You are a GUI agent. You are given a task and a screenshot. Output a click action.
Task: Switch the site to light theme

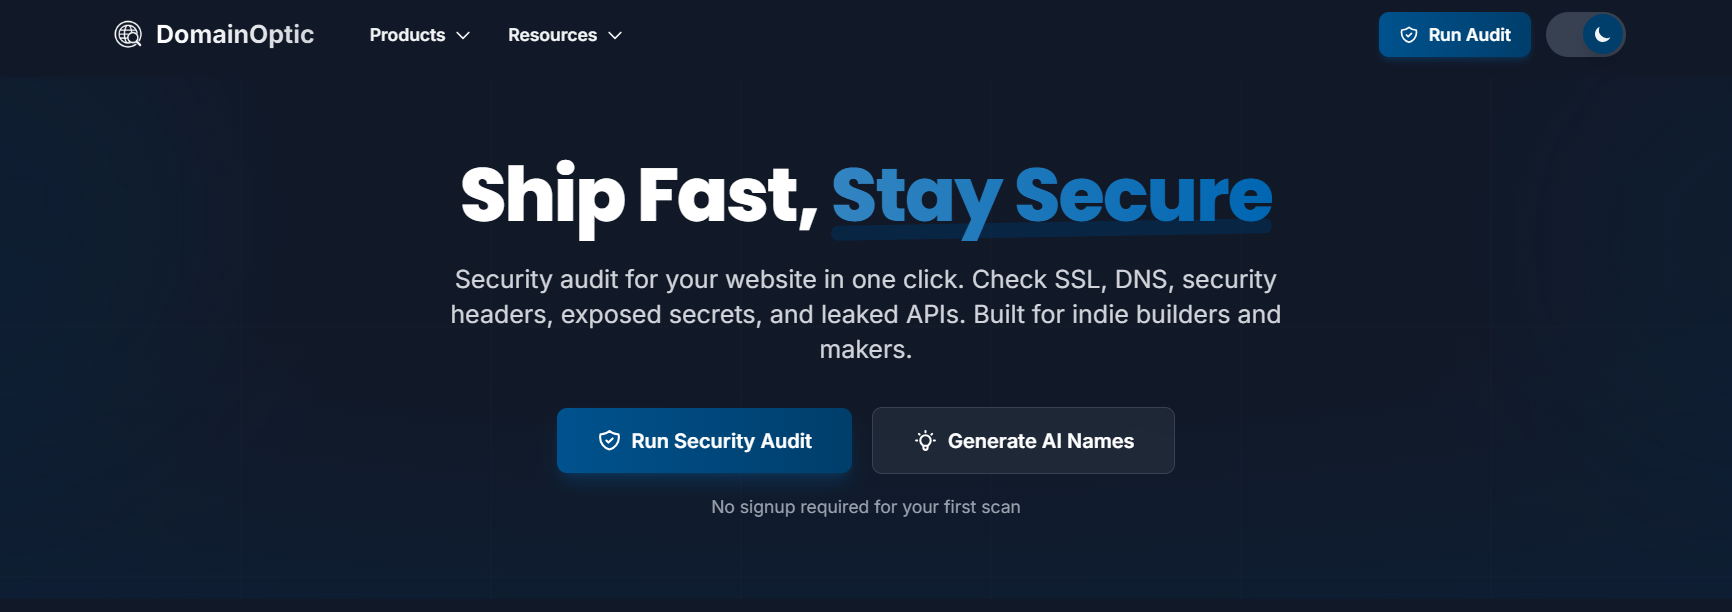(x=1586, y=33)
